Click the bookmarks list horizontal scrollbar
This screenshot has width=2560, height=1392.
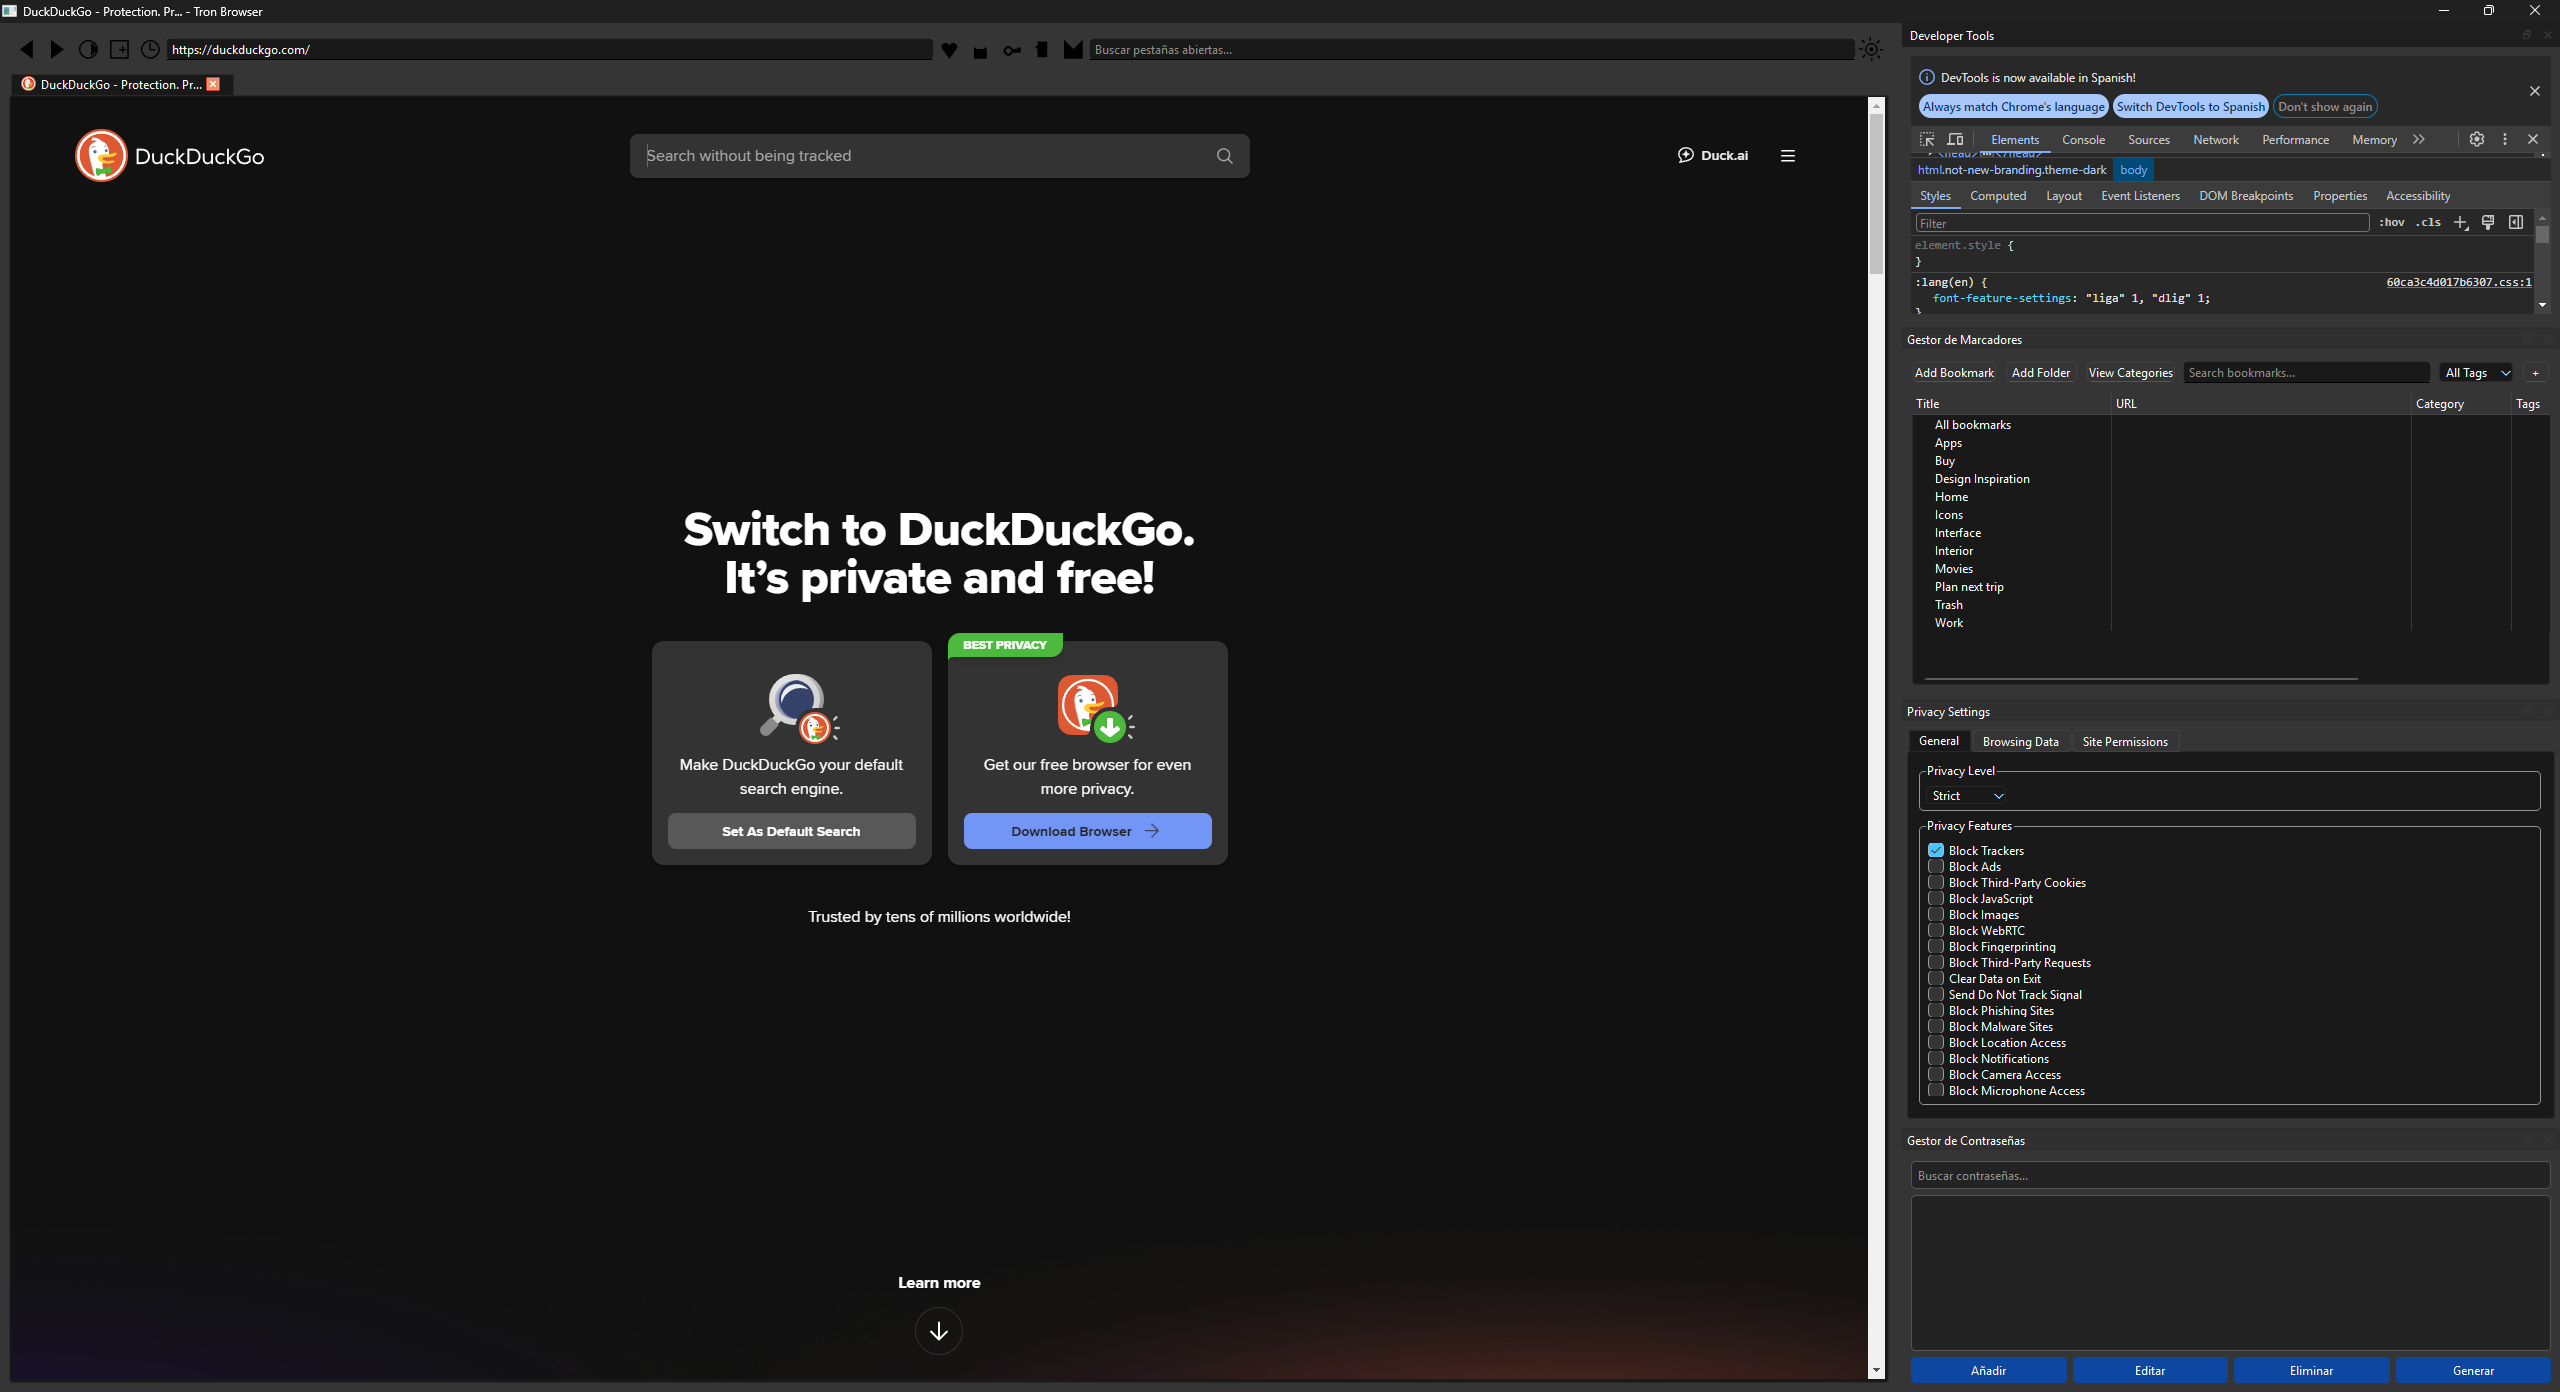pyautogui.click(x=2140, y=679)
